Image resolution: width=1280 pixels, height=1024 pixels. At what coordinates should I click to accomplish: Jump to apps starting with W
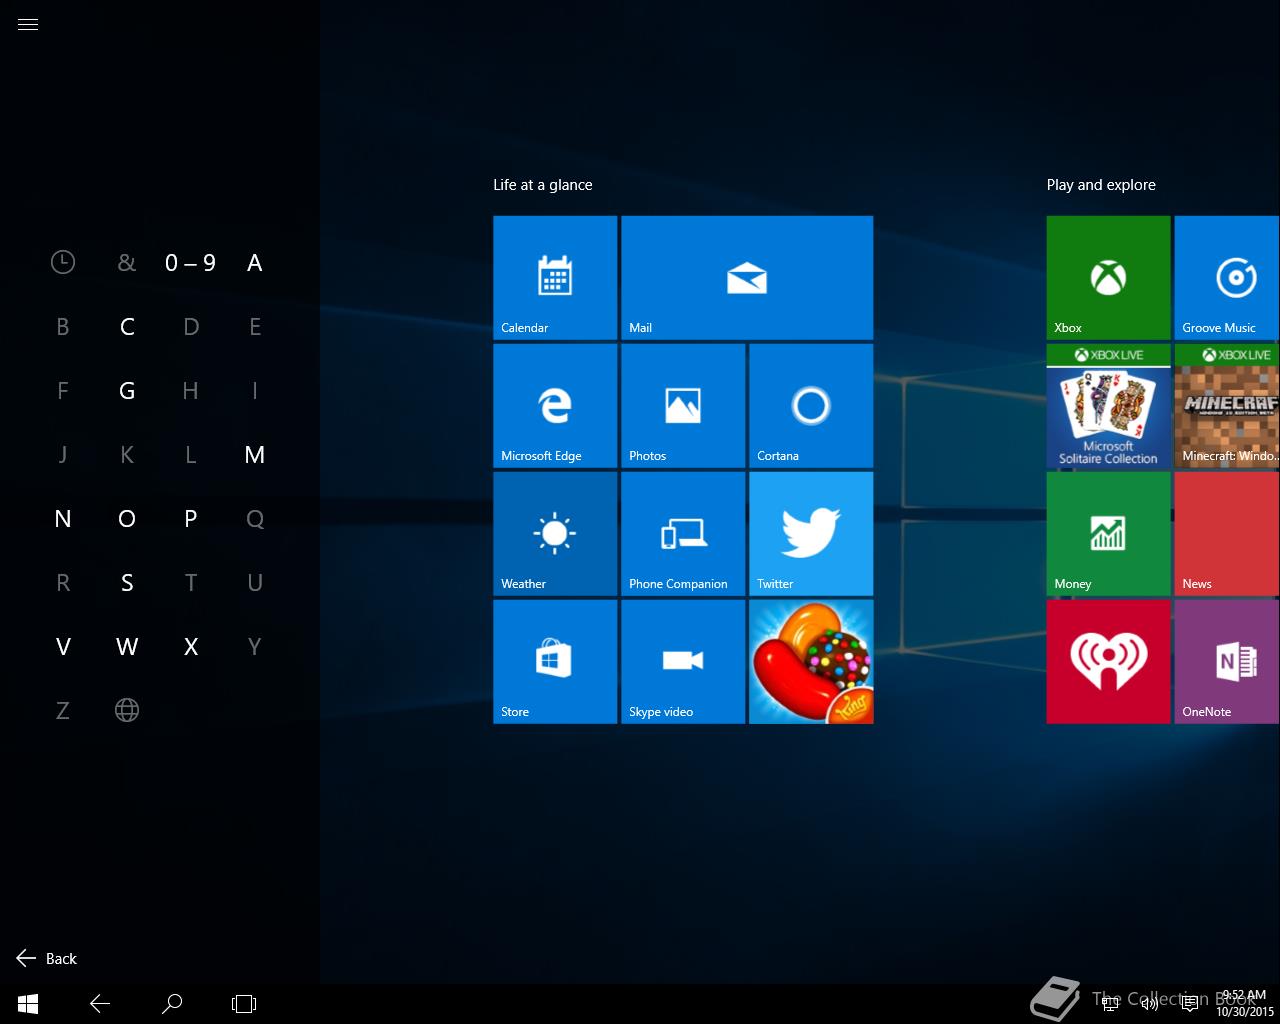pos(127,647)
